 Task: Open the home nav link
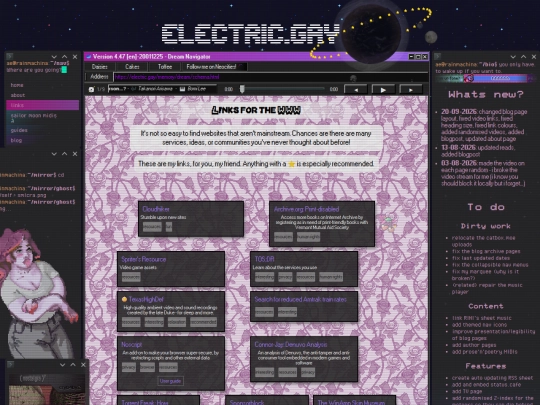pyautogui.click(x=17, y=85)
